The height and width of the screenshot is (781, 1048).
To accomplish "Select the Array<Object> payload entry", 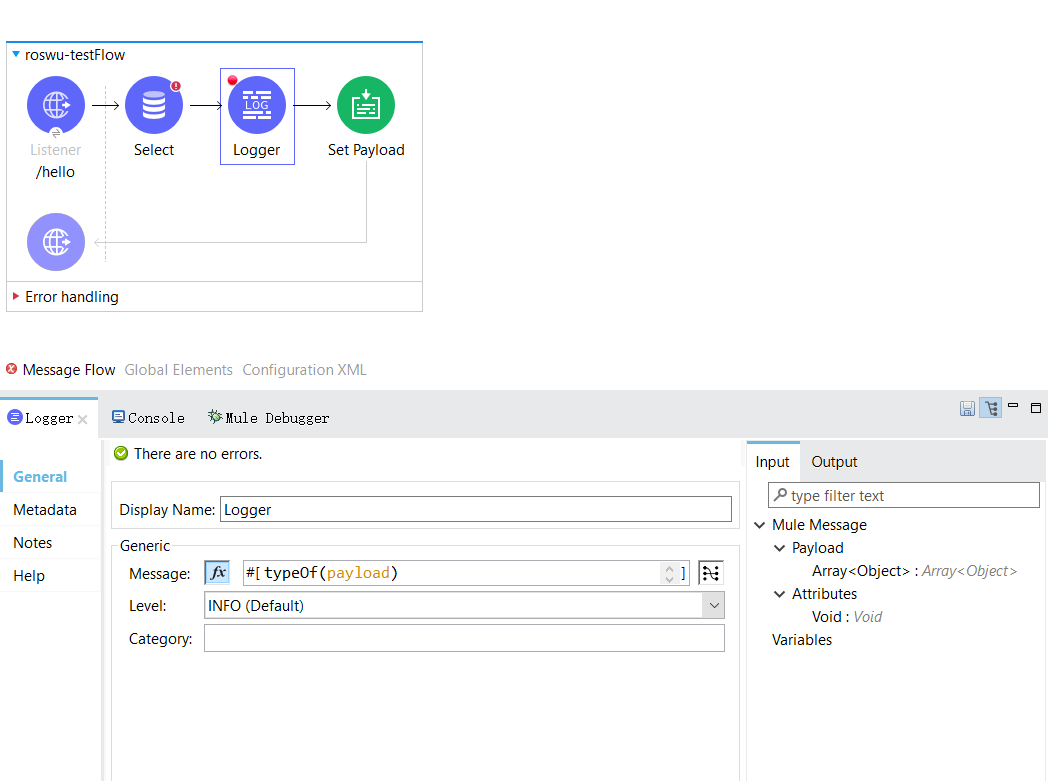I will coord(914,571).
